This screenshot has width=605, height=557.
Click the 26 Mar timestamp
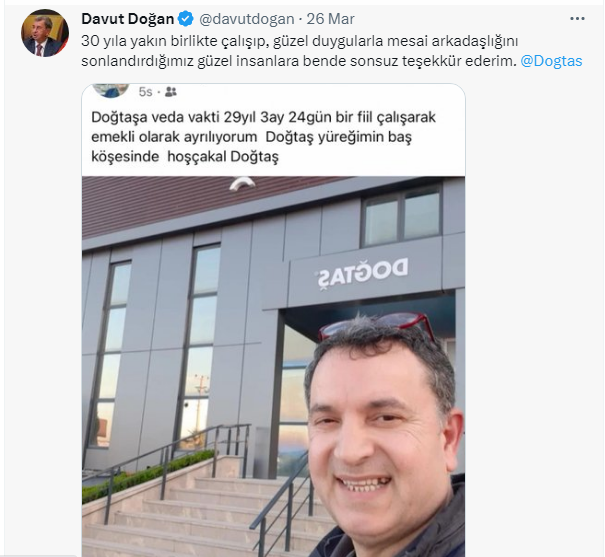[330, 19]
